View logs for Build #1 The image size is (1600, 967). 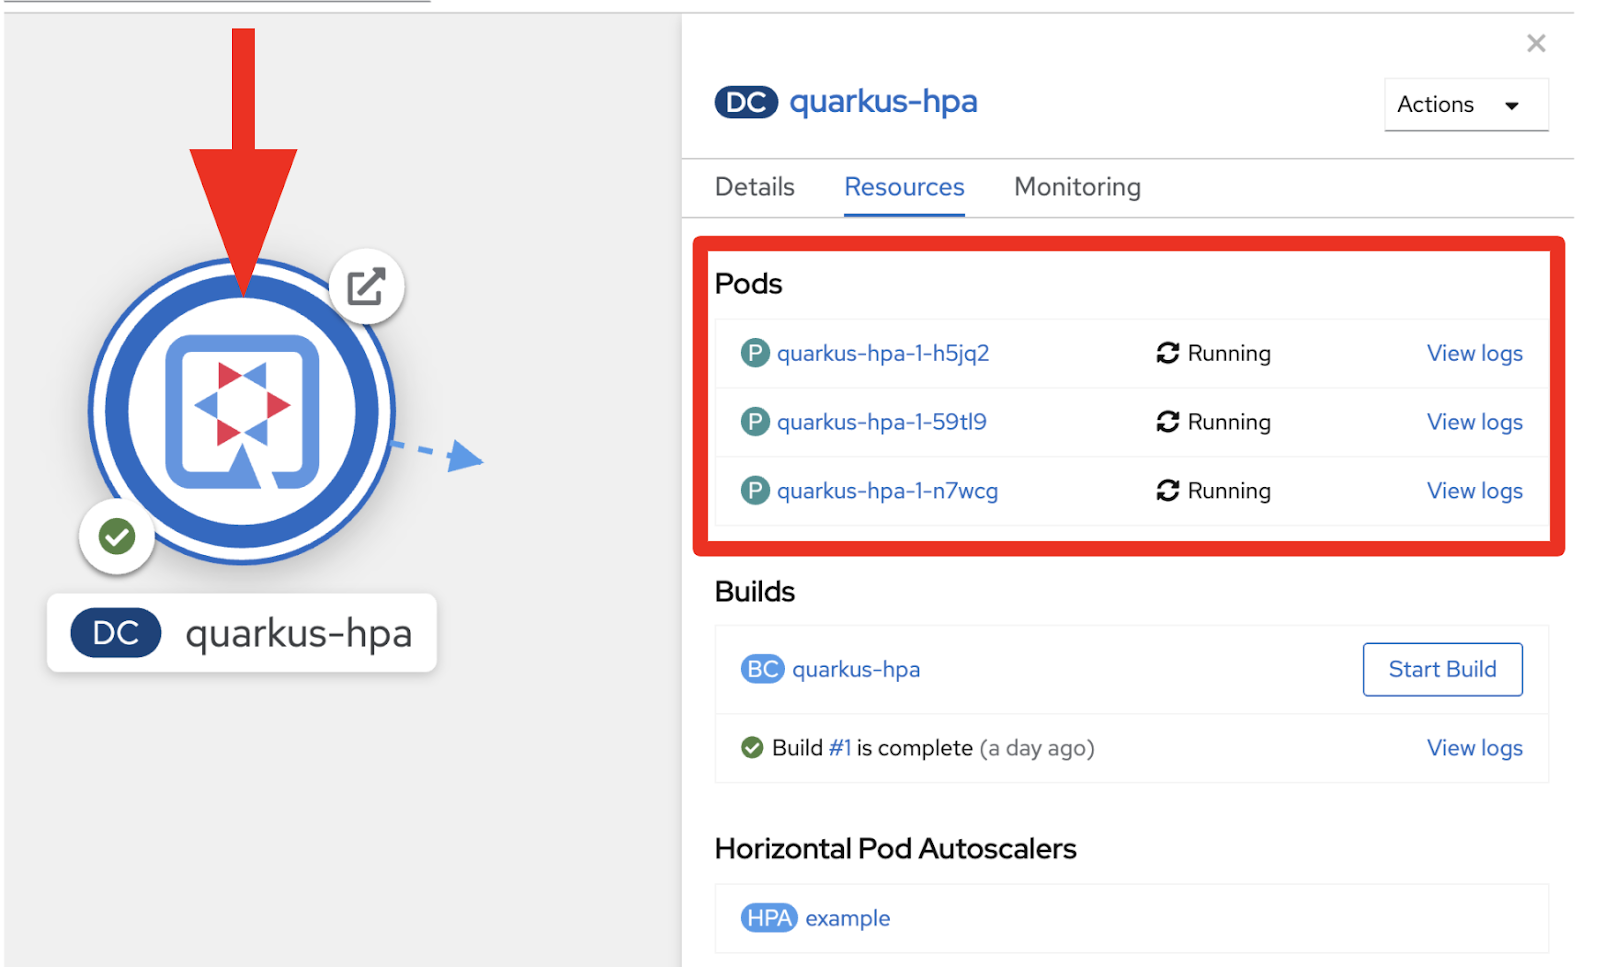[1474, 748]
